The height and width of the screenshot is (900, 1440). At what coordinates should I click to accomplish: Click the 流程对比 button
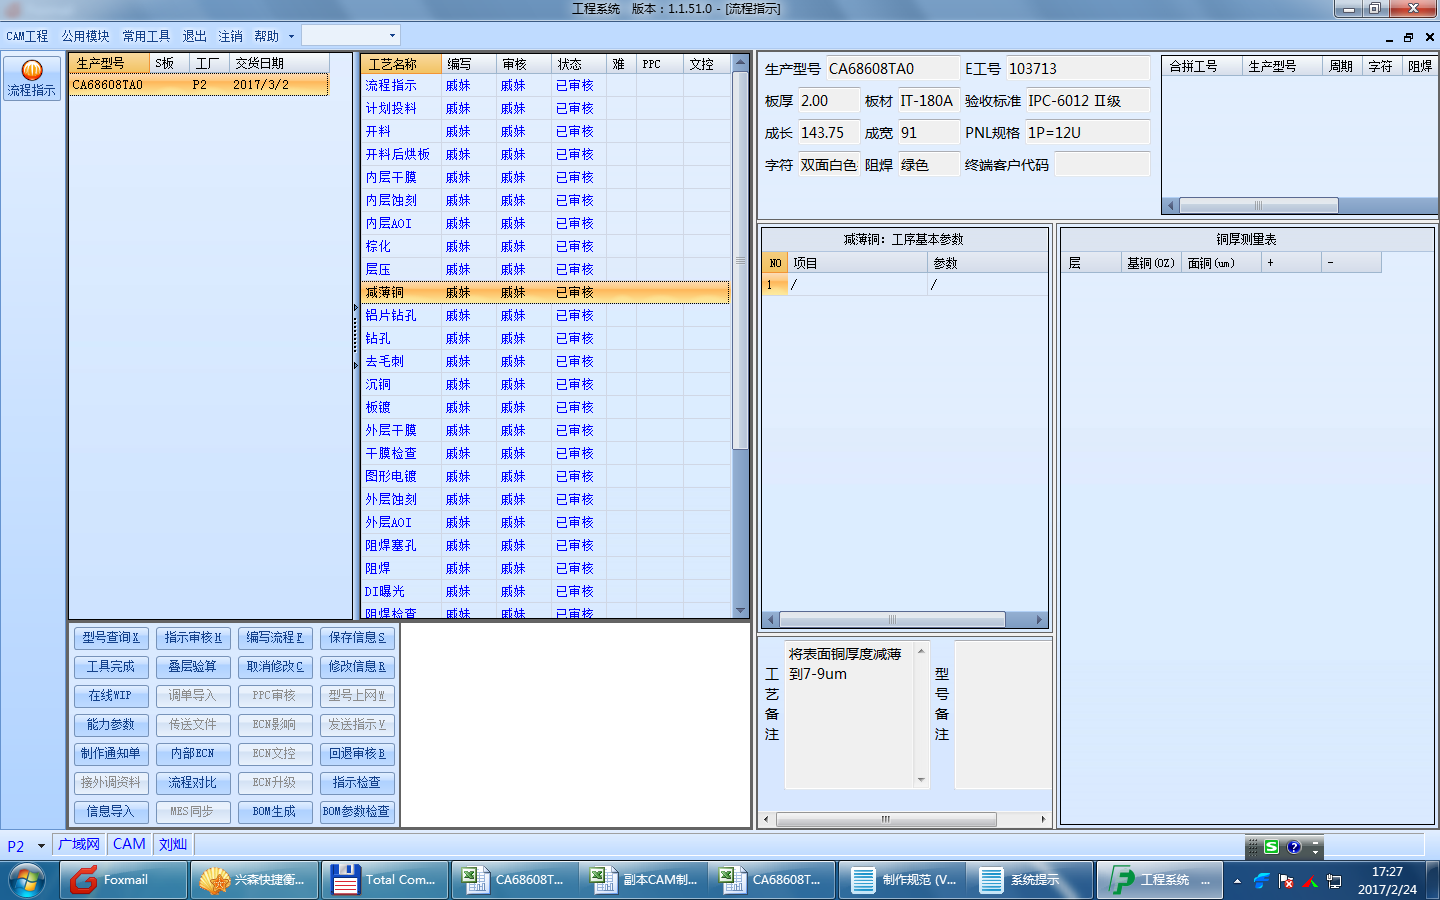click(193, 782)
